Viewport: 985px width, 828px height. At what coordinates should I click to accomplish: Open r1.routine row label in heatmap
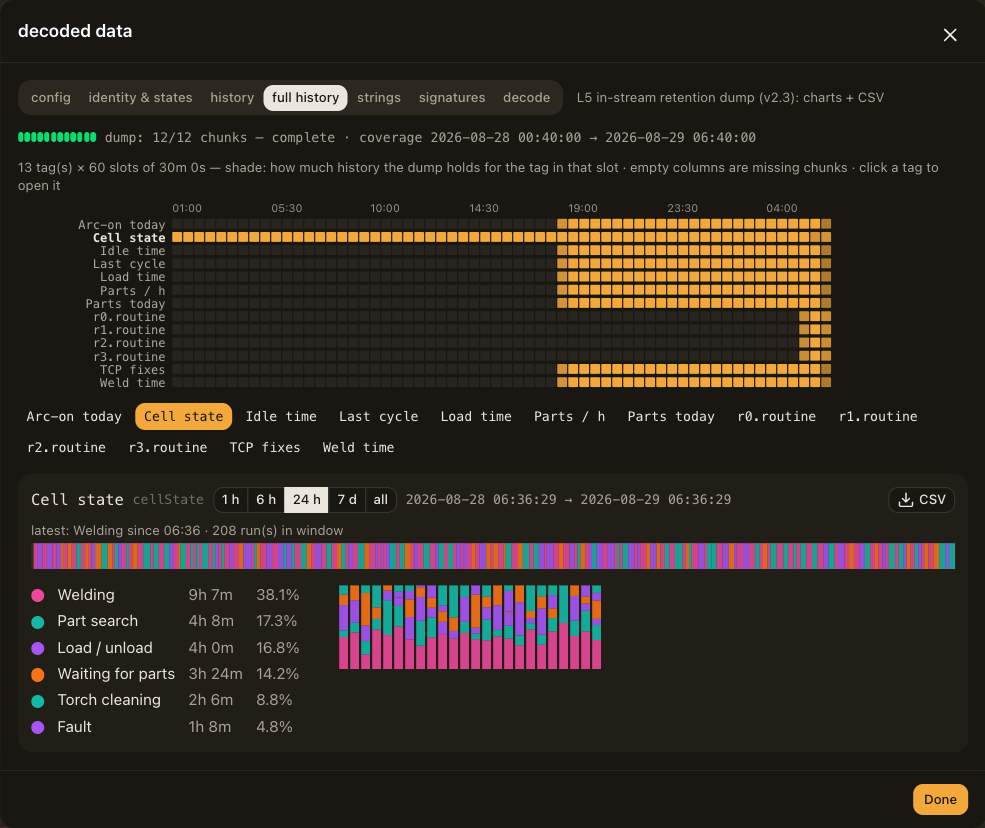[129, 330]
